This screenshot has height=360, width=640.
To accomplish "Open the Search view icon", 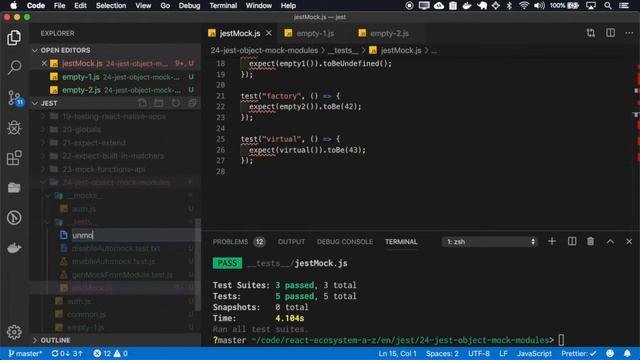I will (14, 67).
